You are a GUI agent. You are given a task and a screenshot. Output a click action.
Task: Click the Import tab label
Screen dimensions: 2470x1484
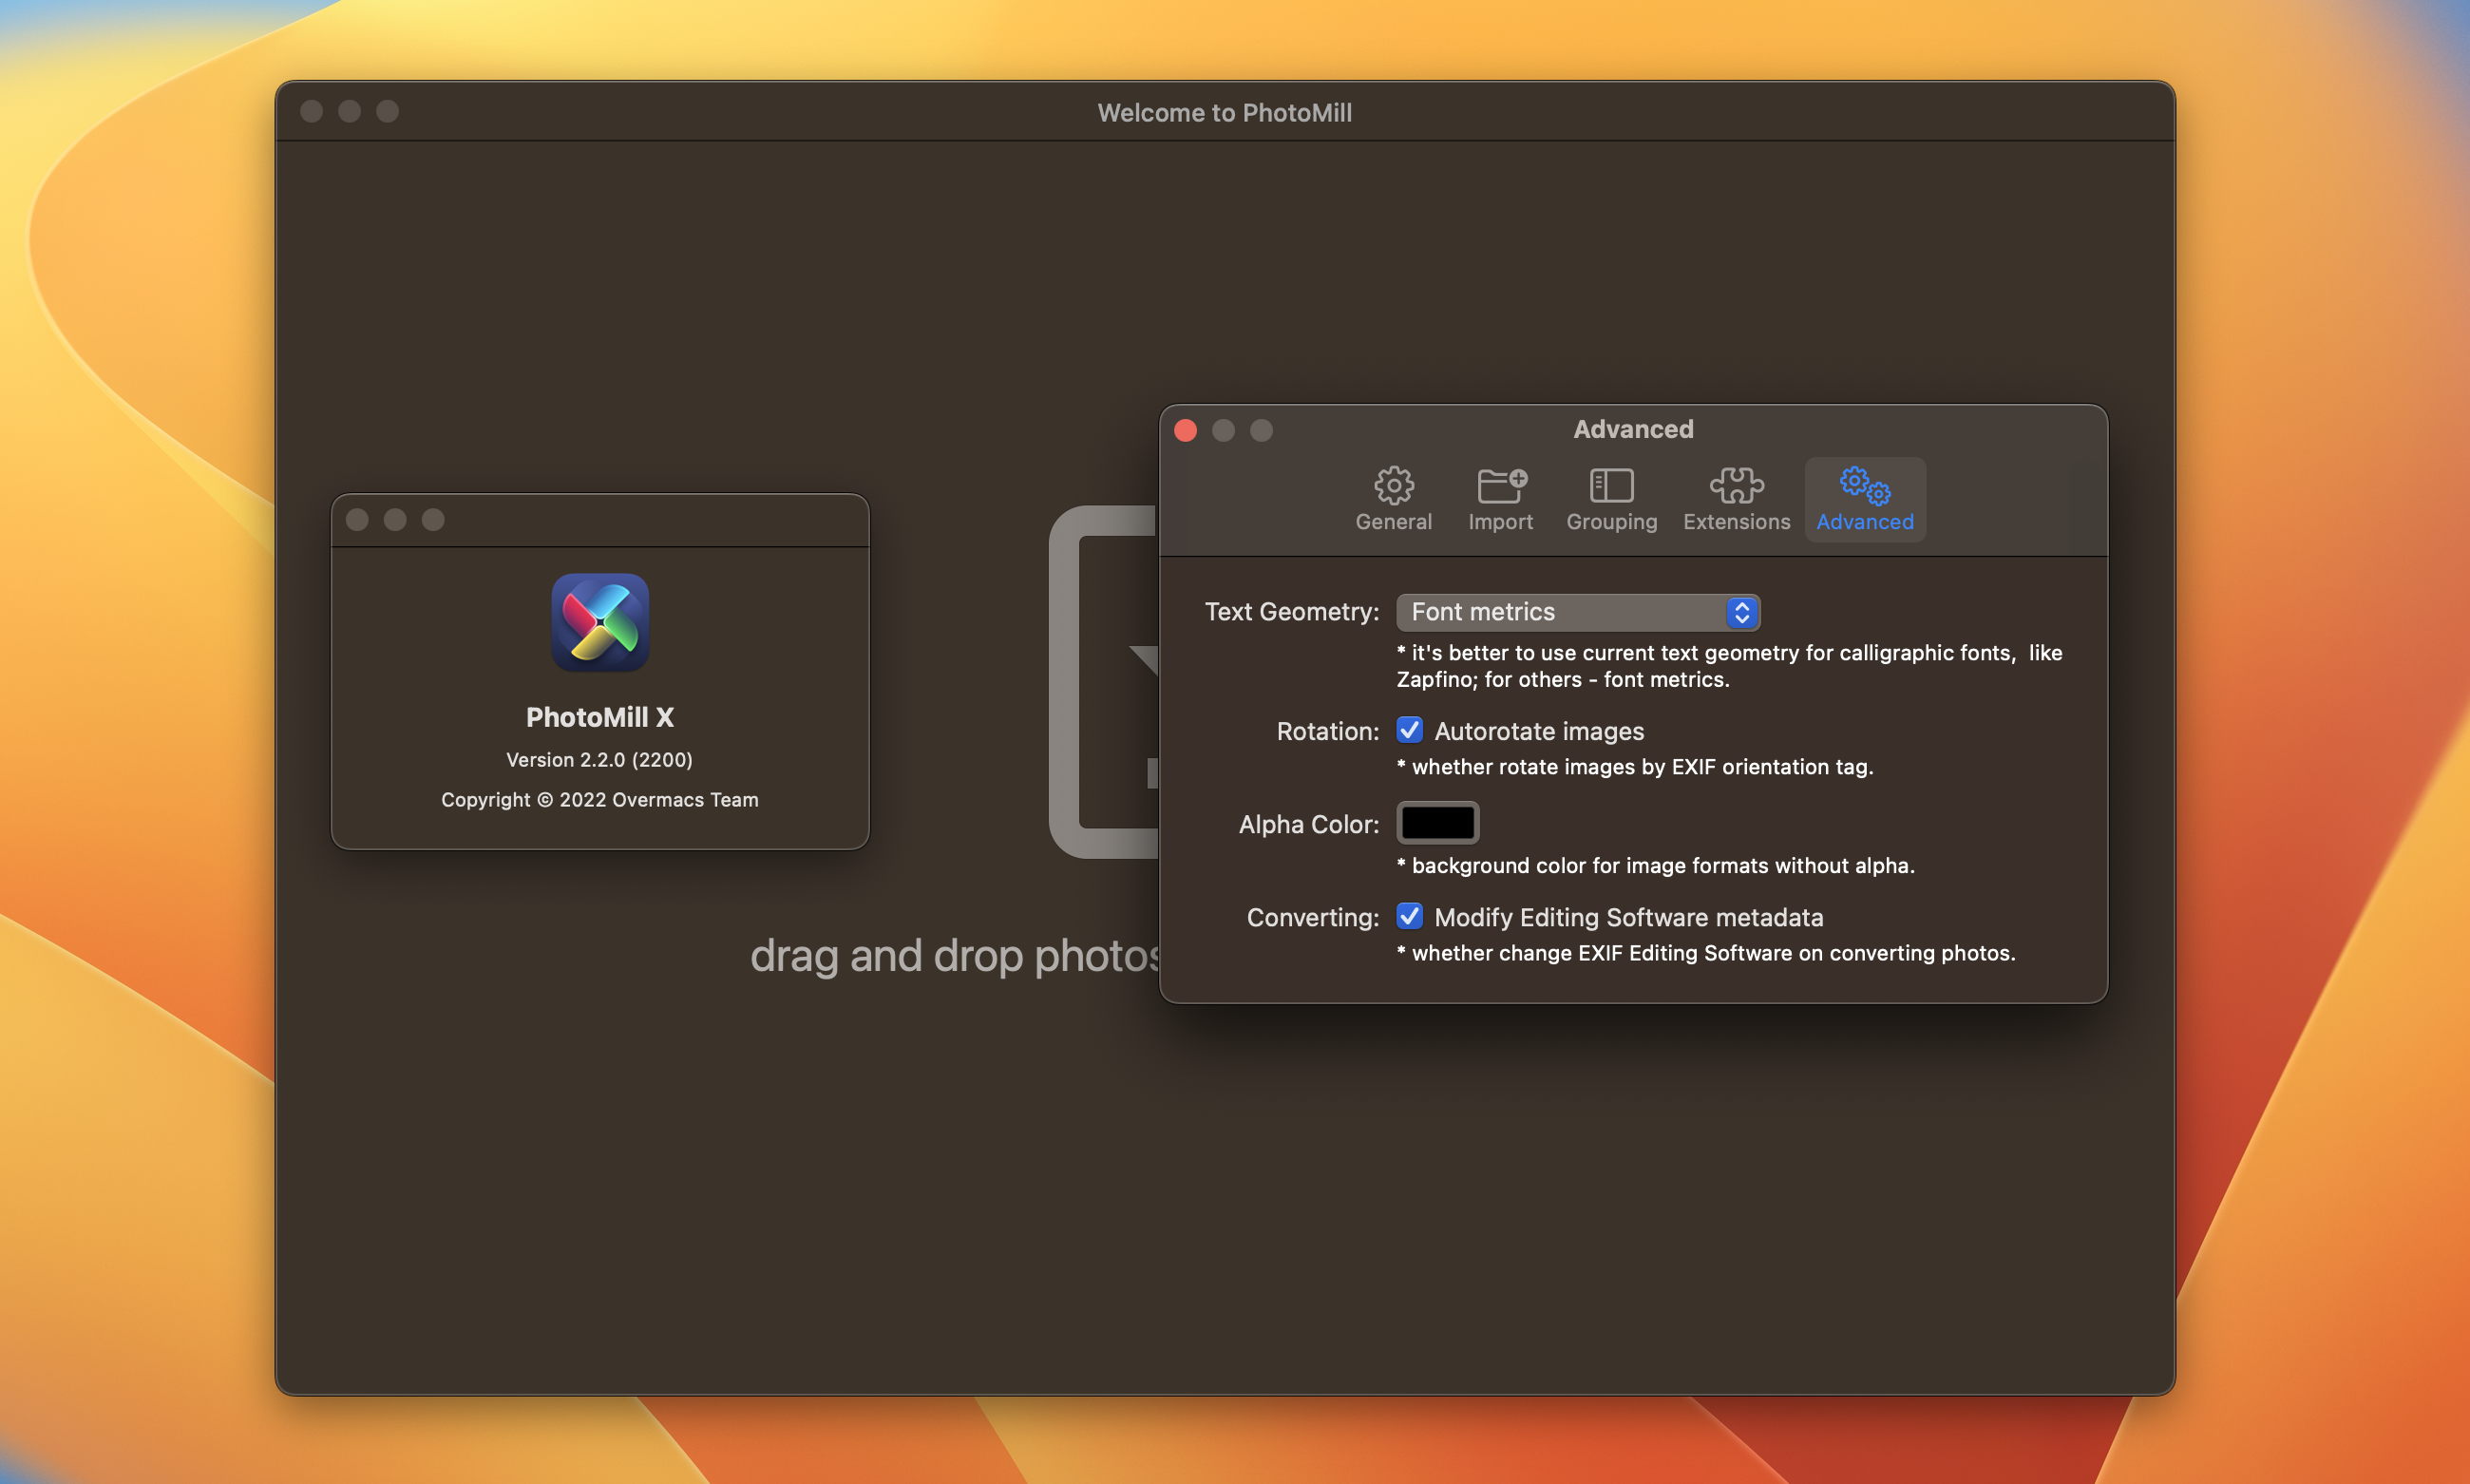(x=1500, y=522)
